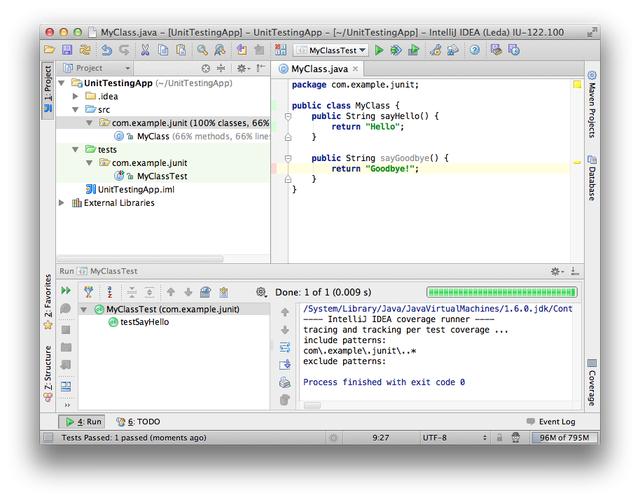Rerun tests with the double green arrow
Screen dimensions: 640x500
point(66,291)
